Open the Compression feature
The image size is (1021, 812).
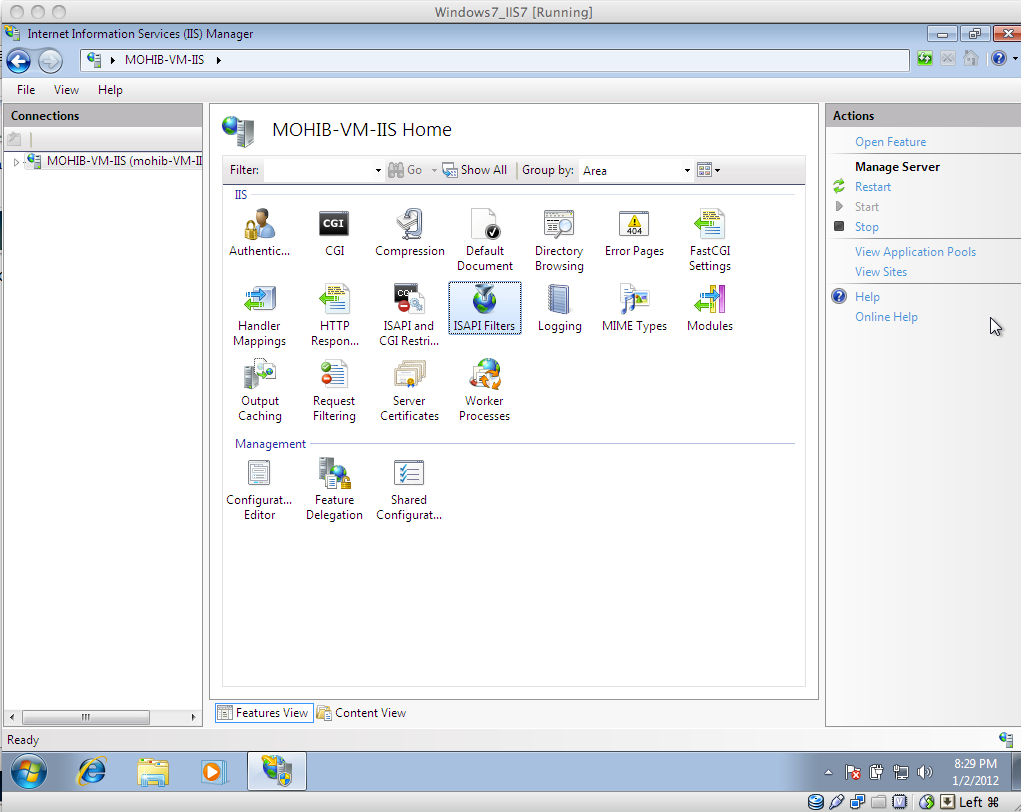click(409, 224)
